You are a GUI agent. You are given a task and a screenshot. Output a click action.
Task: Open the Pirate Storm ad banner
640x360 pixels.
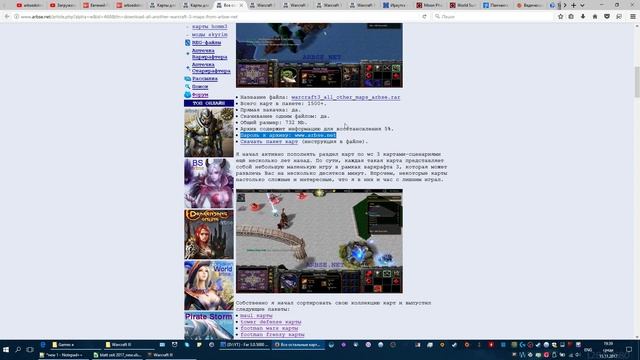click(209, 326)
